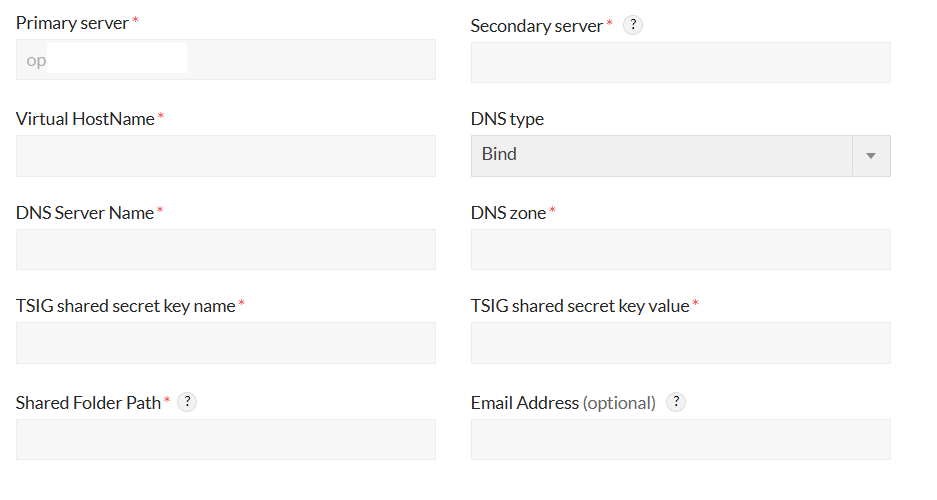Image resolution: width=937 pixels, height=500 pixels.
Task: Expand DNS type dropdown via arrow button
Action: tap(870, 156)
